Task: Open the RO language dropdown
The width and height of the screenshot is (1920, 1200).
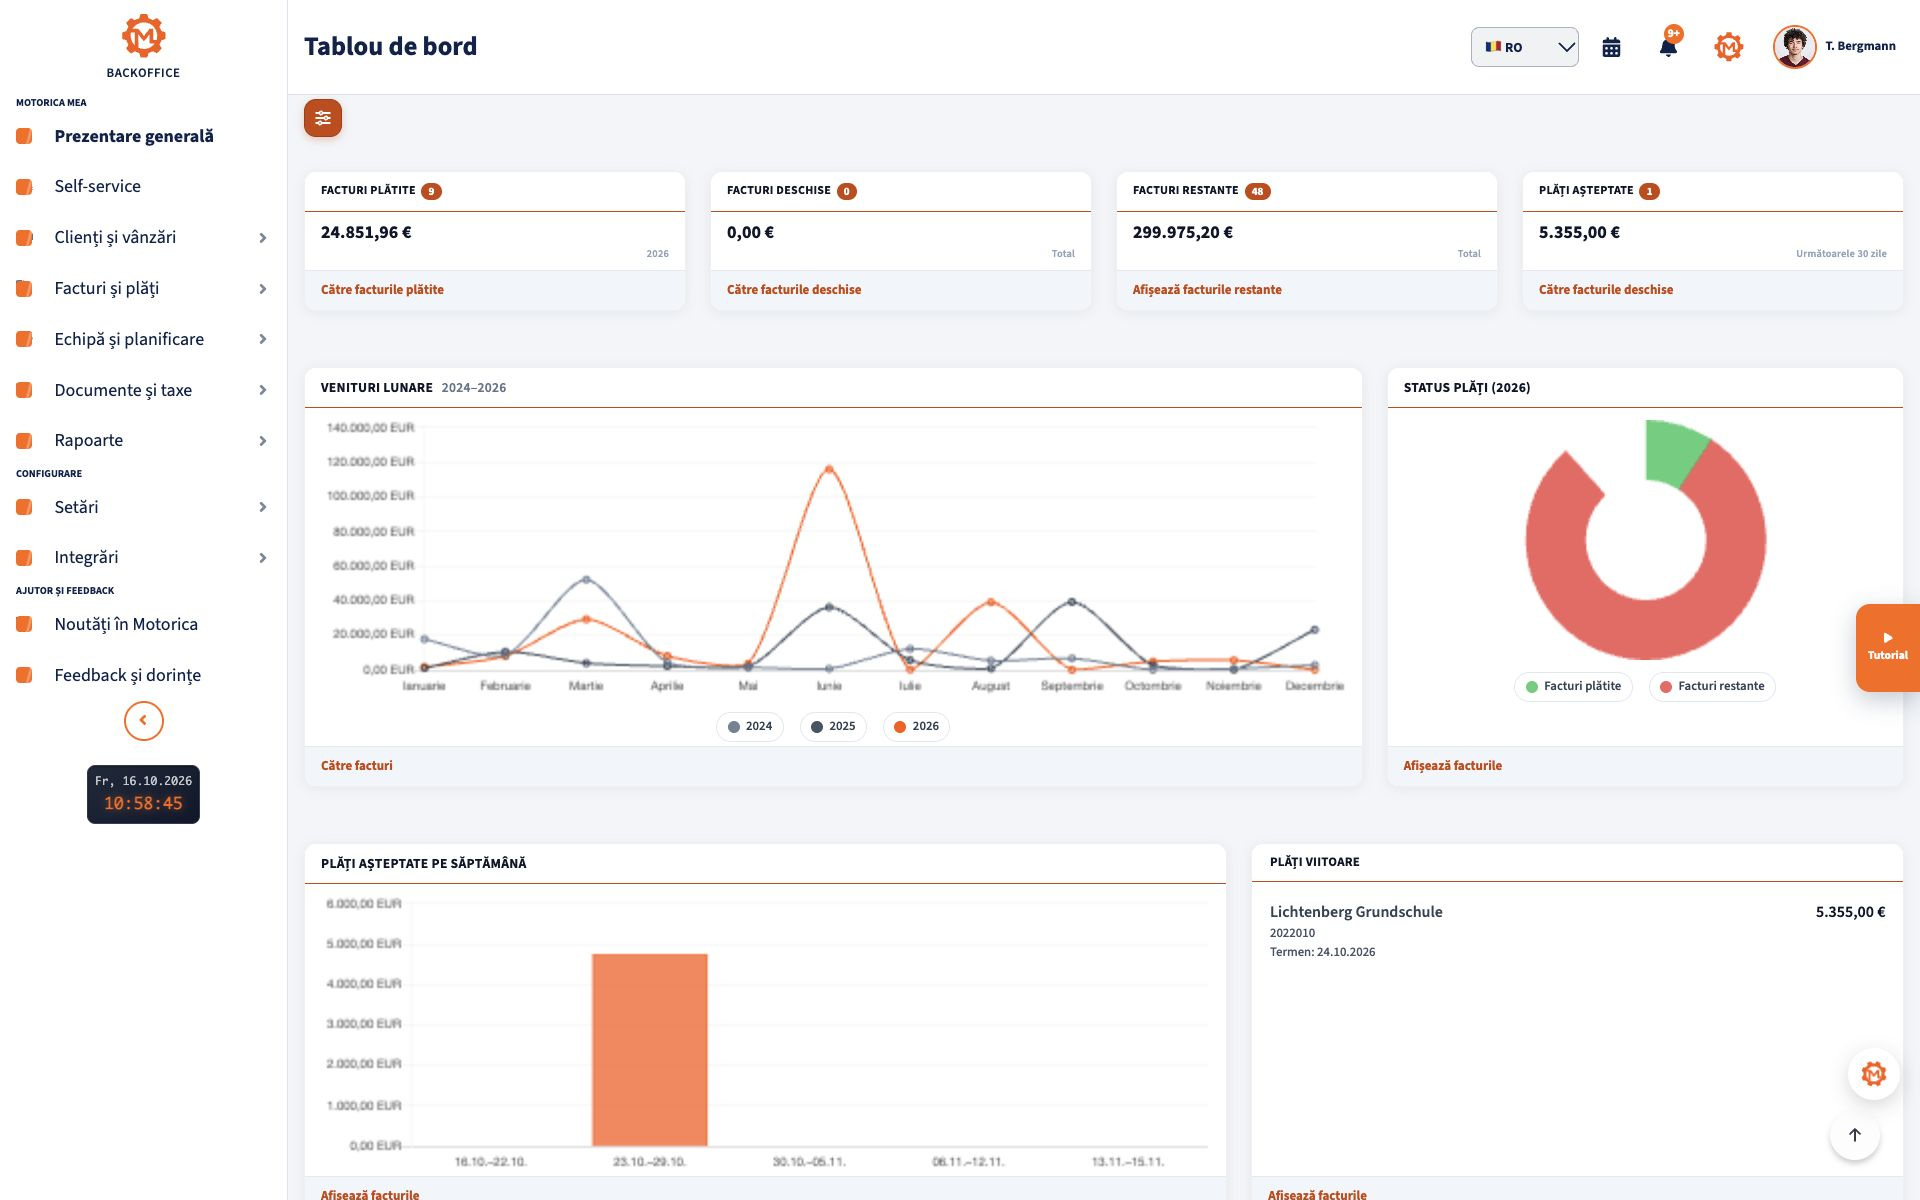Action: (x=1524, y=47)
